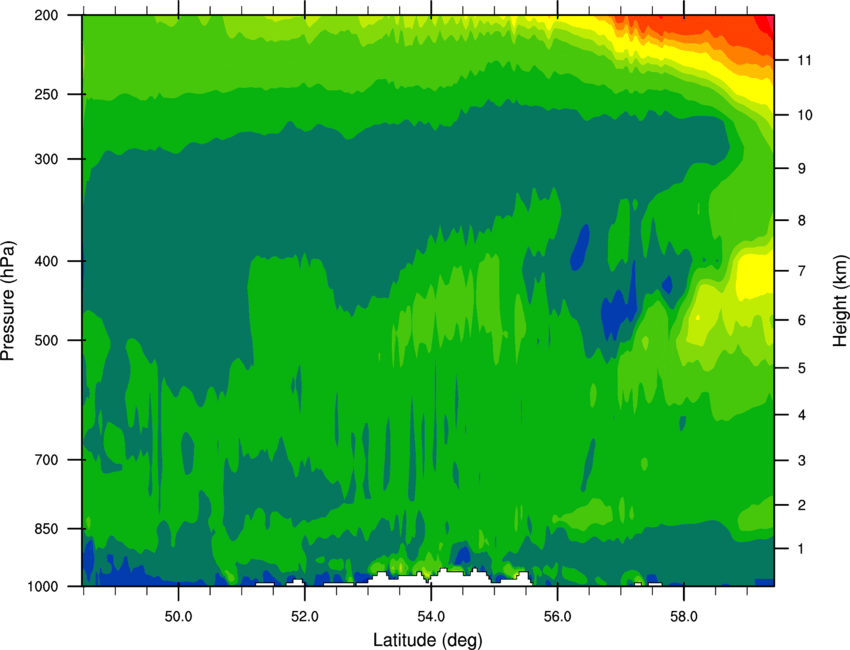Click the 9 km height tick label
This screenshot has width=850, height=650.
pos(801,169)
